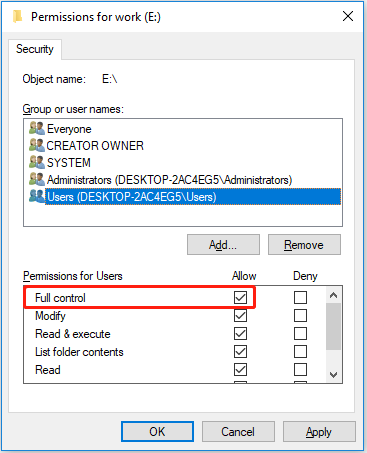Screen dimensions: 367x453
Task: Click the folder icon in title bar
Action: click(18, 16)
